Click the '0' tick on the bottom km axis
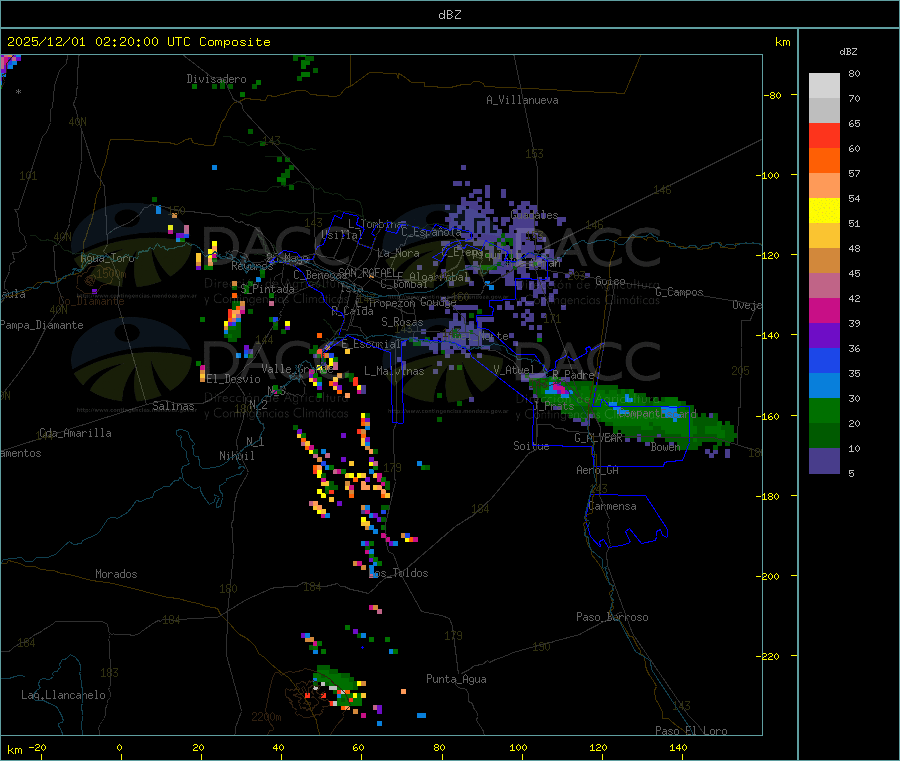Screen dimensions: 900x761 coord(119,747)
